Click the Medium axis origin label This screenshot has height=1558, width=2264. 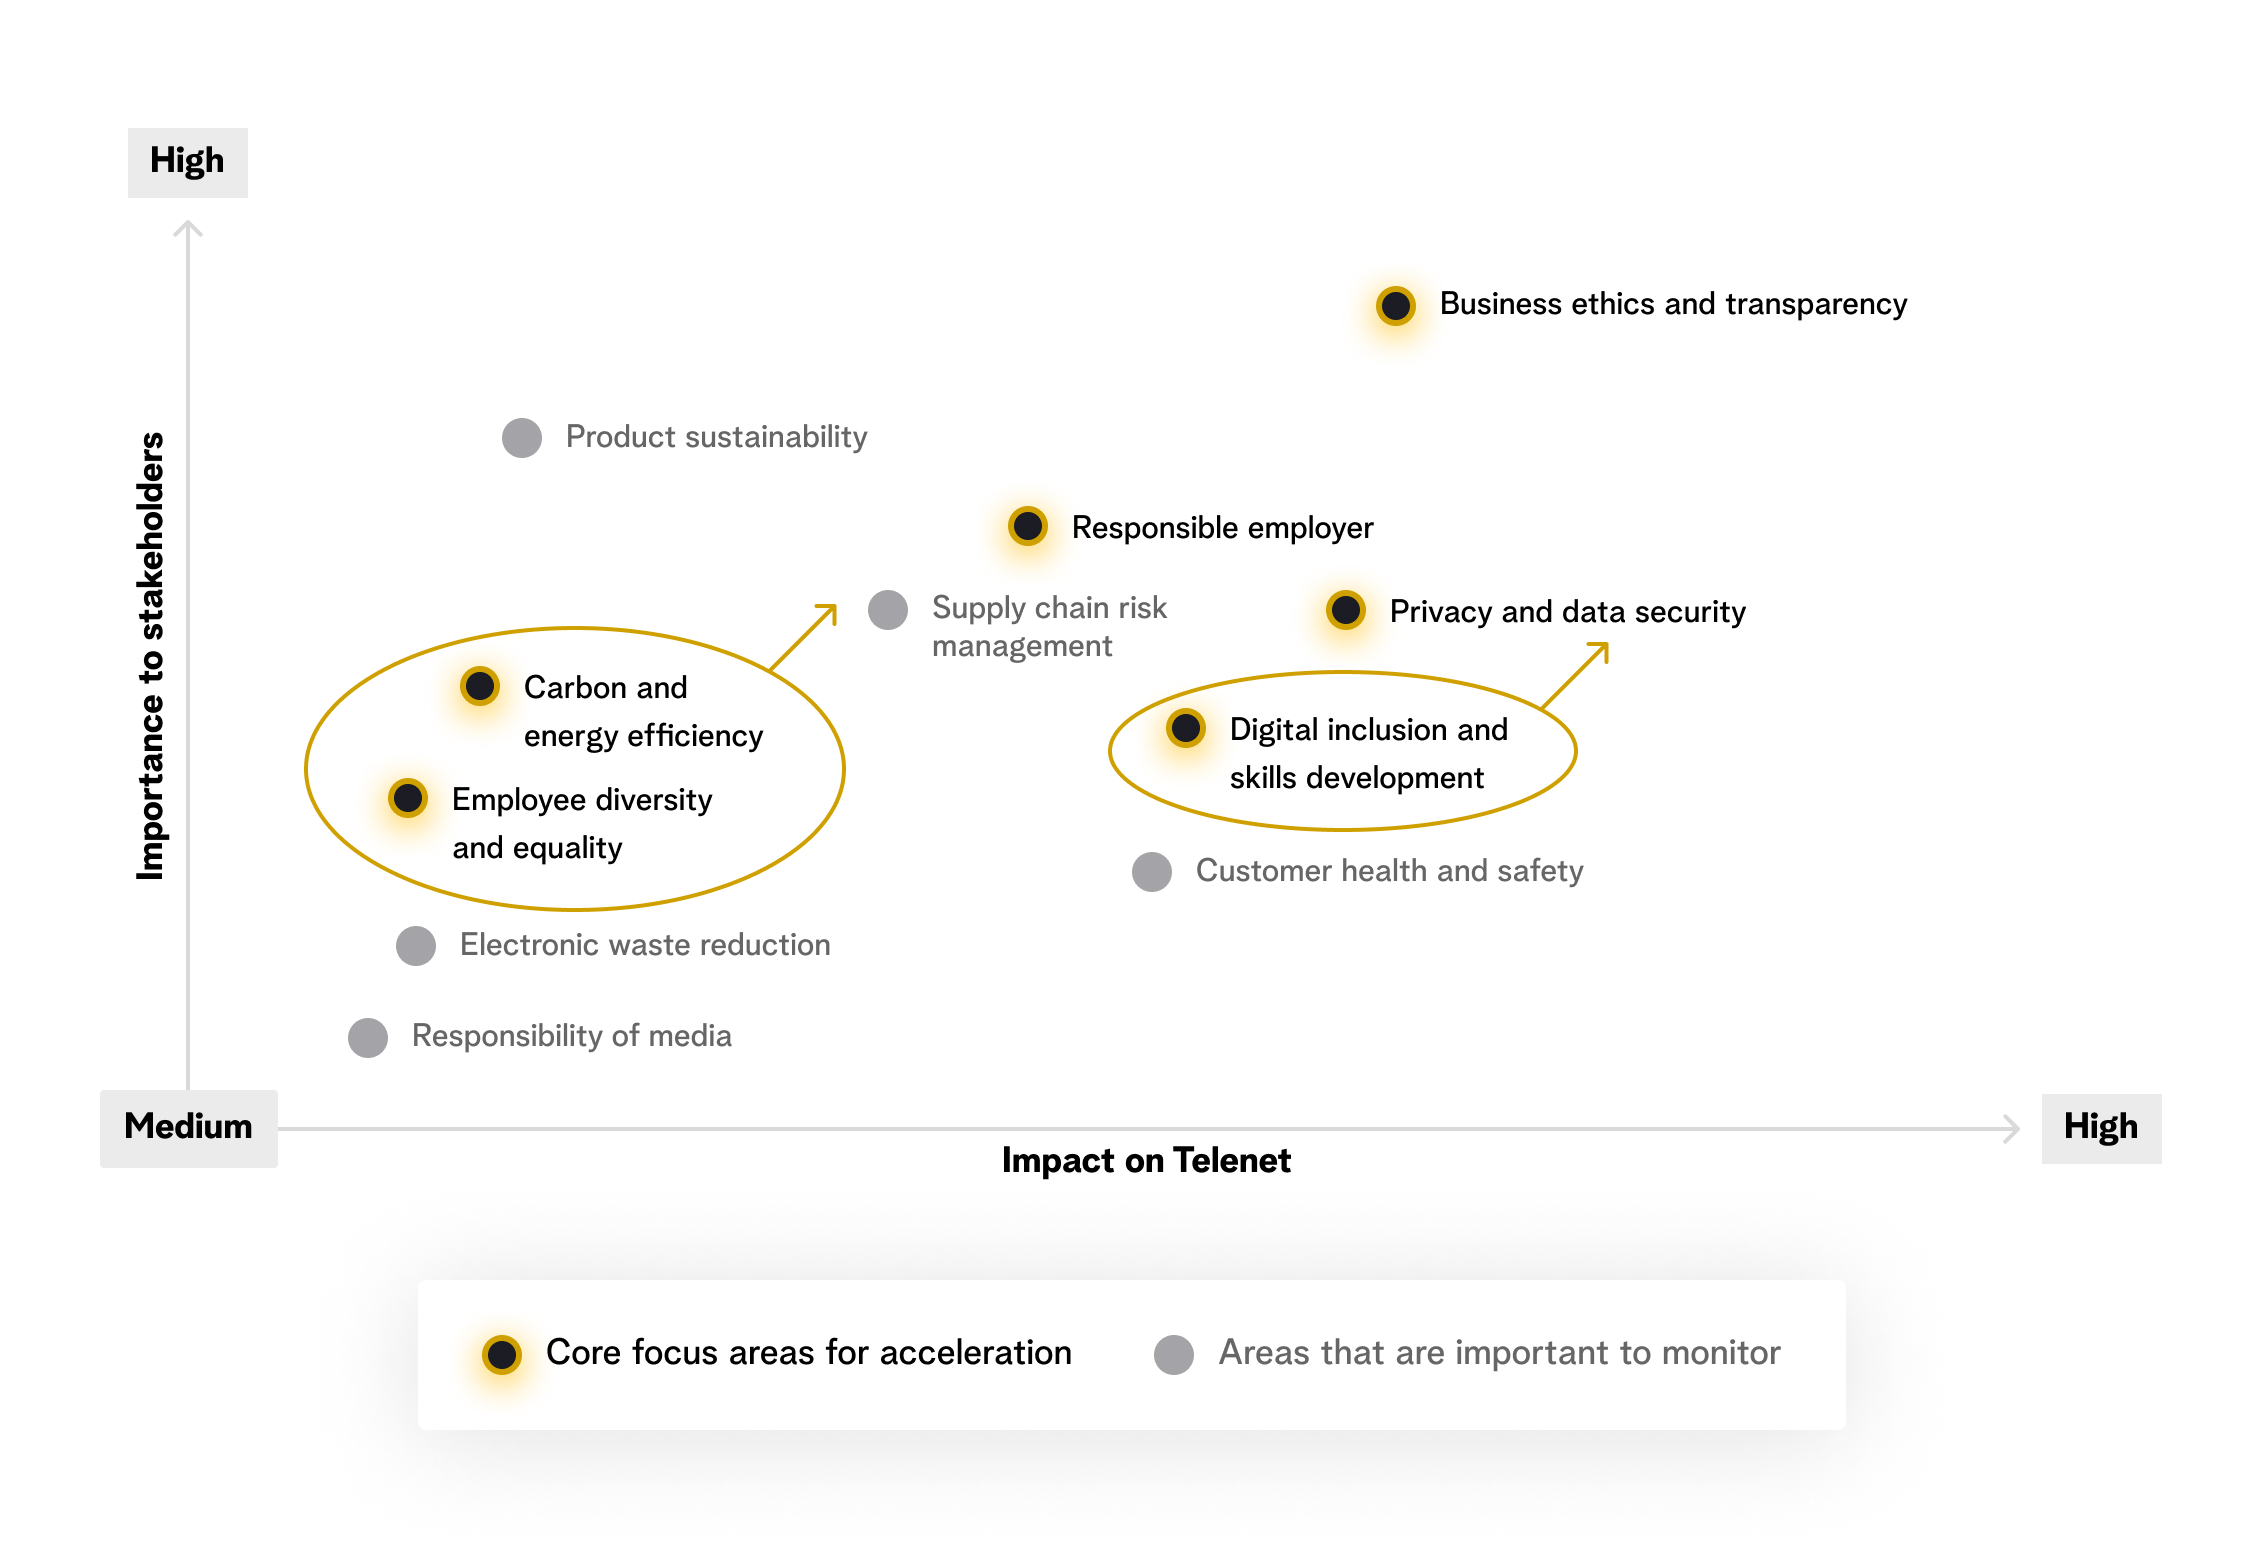[x=189, y=1128]
